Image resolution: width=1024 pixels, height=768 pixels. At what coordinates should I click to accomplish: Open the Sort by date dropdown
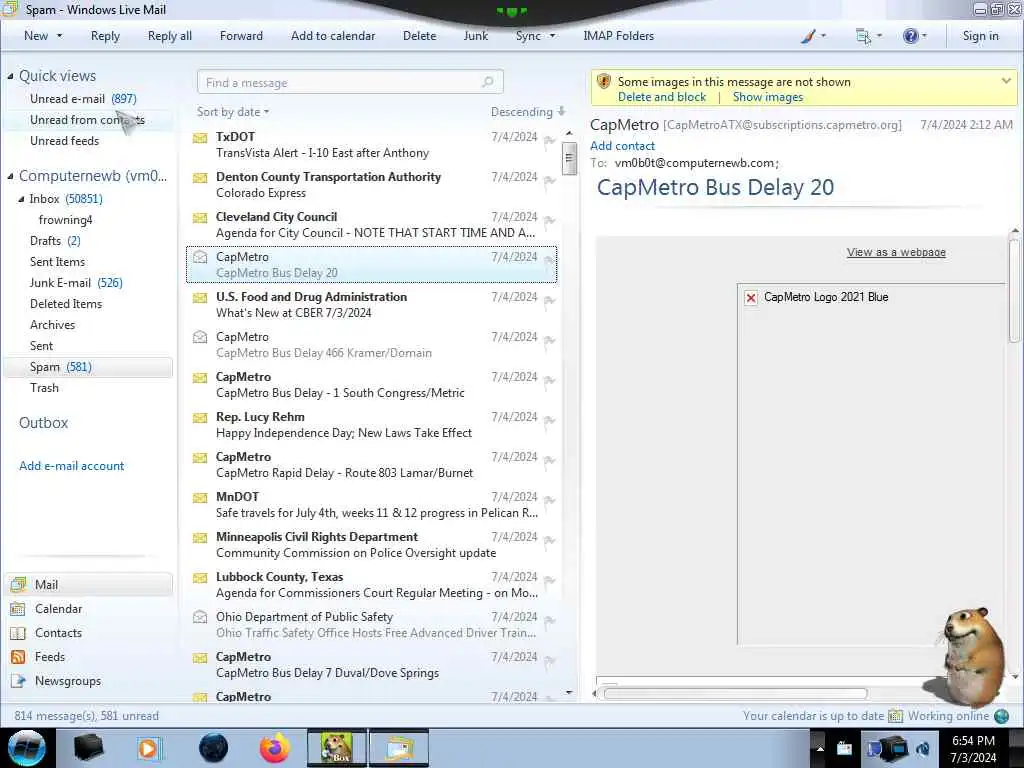233,112
